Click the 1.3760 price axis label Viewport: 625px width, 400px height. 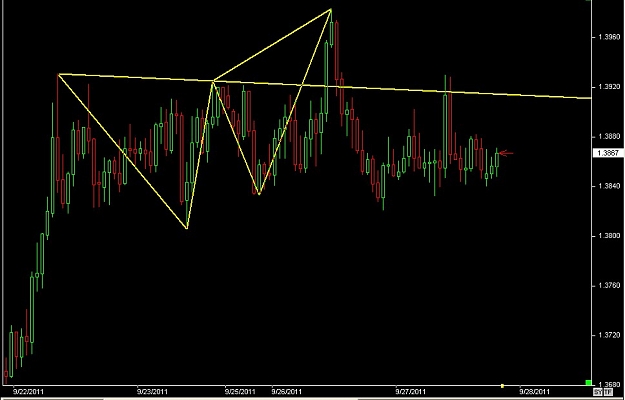pos(608,286)
